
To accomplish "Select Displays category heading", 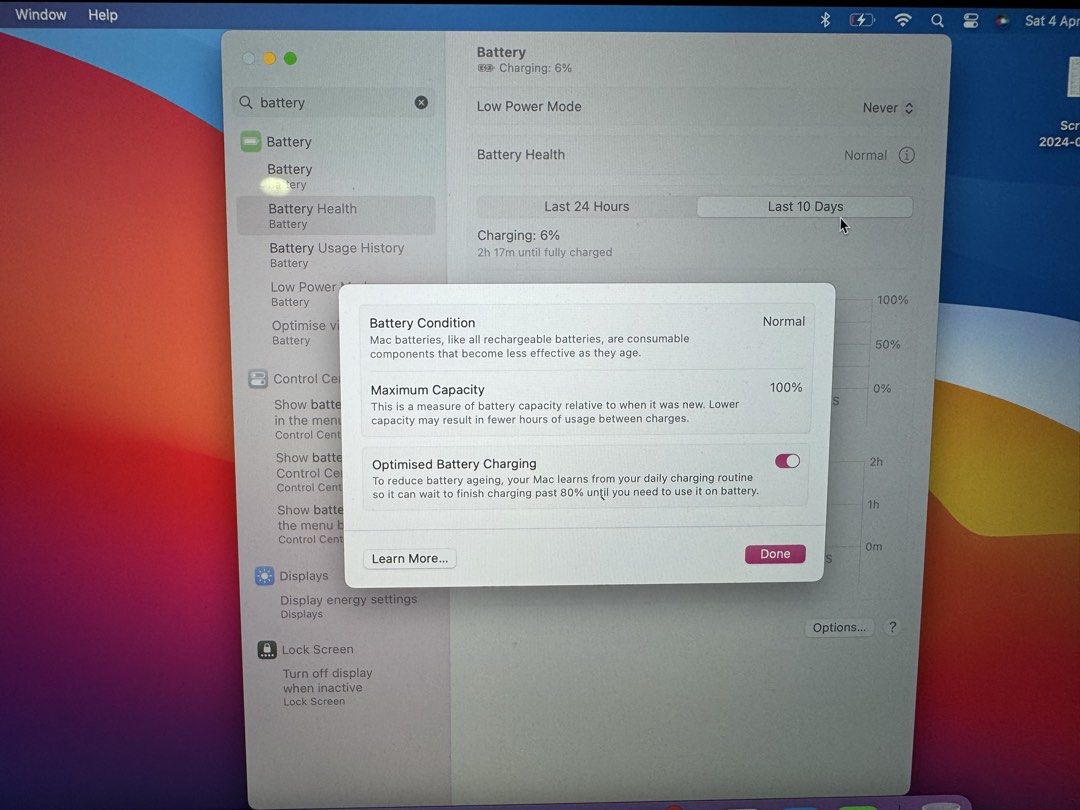I will coord(304,576).
